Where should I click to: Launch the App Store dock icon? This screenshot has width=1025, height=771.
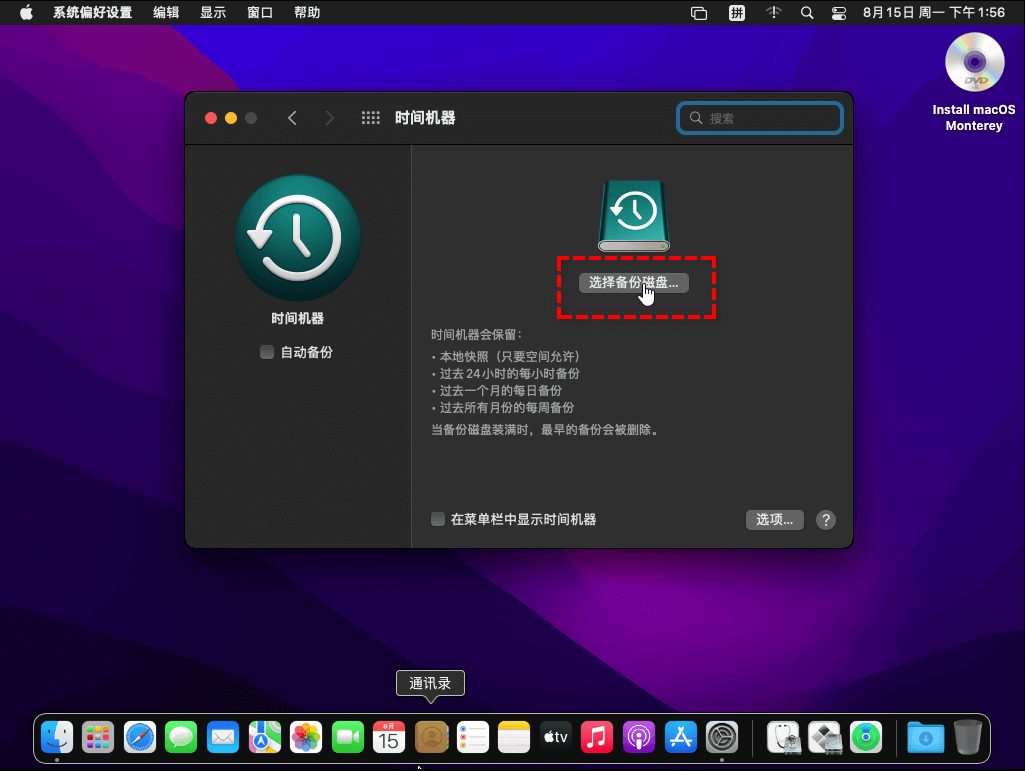680,738
